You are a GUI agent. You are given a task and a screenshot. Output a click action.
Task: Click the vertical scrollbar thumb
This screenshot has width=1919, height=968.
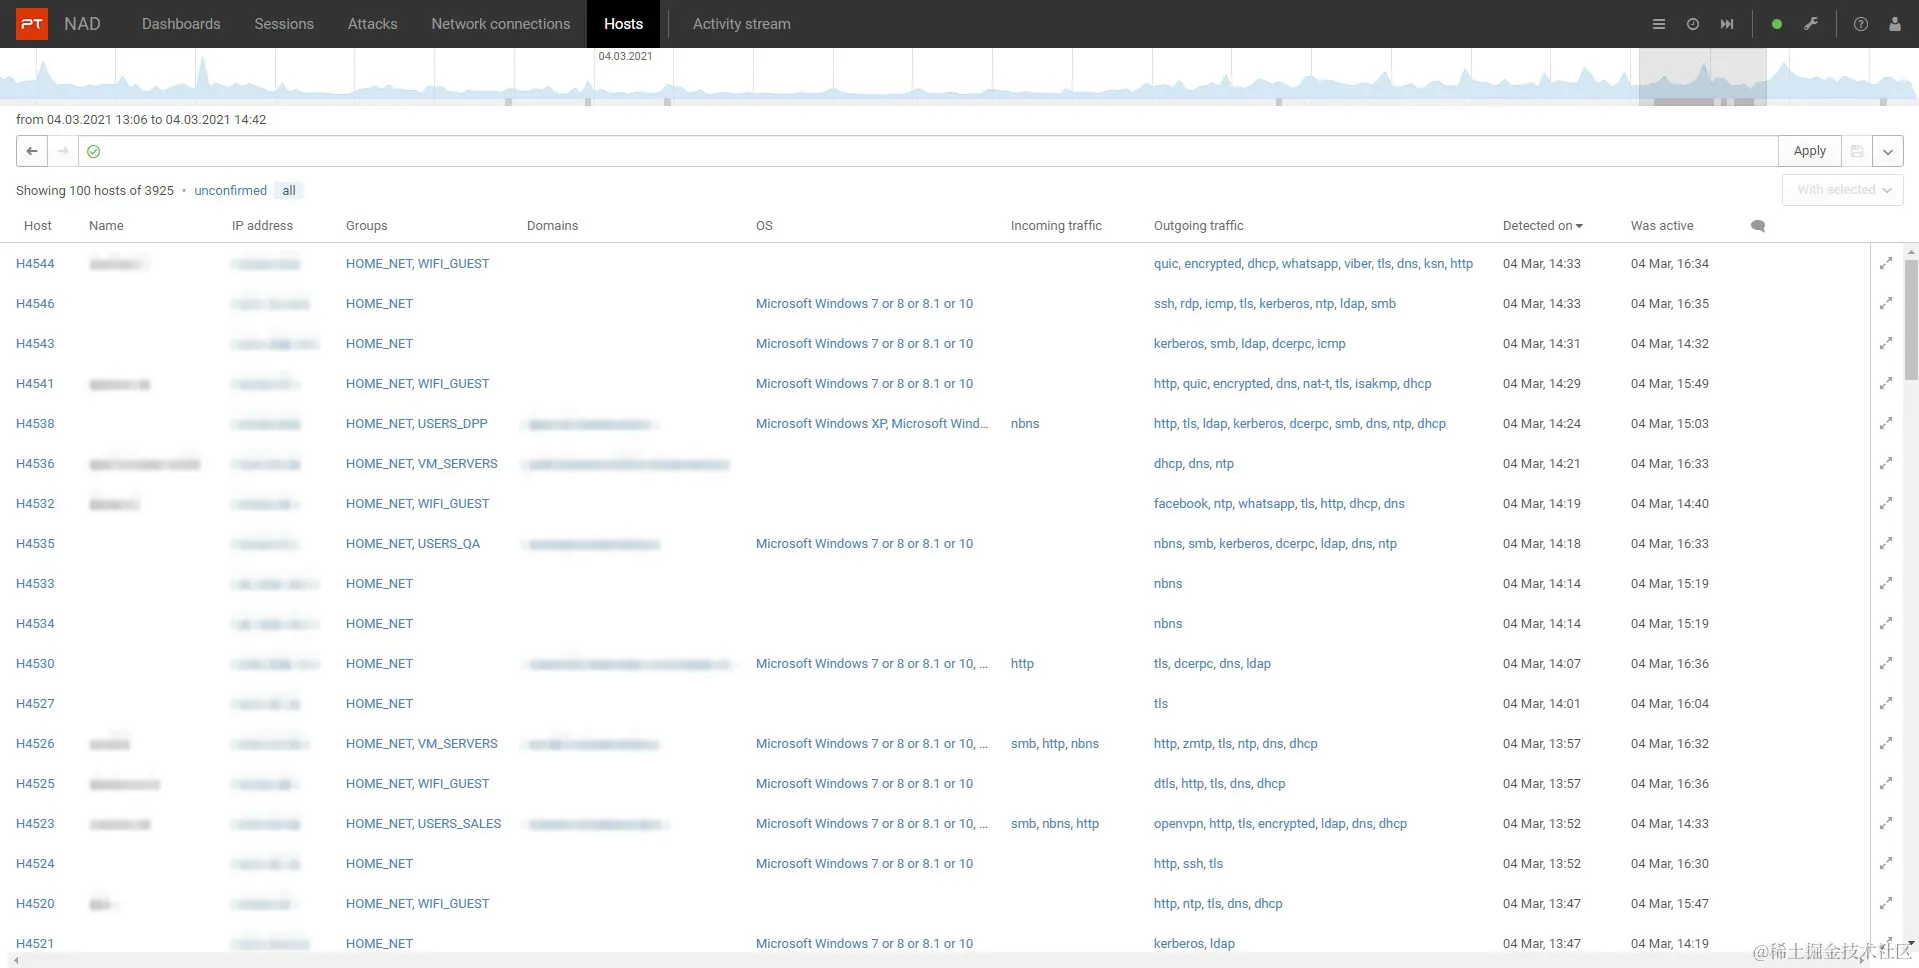1911,320
